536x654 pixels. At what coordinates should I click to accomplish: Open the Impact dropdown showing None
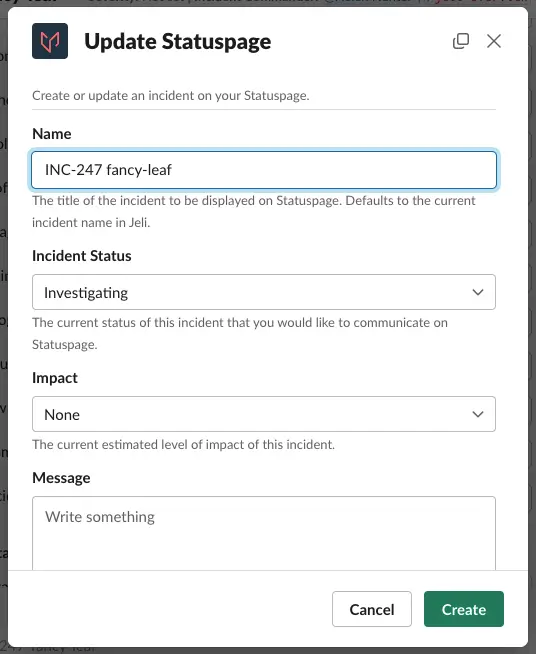[x=264, y=414]
